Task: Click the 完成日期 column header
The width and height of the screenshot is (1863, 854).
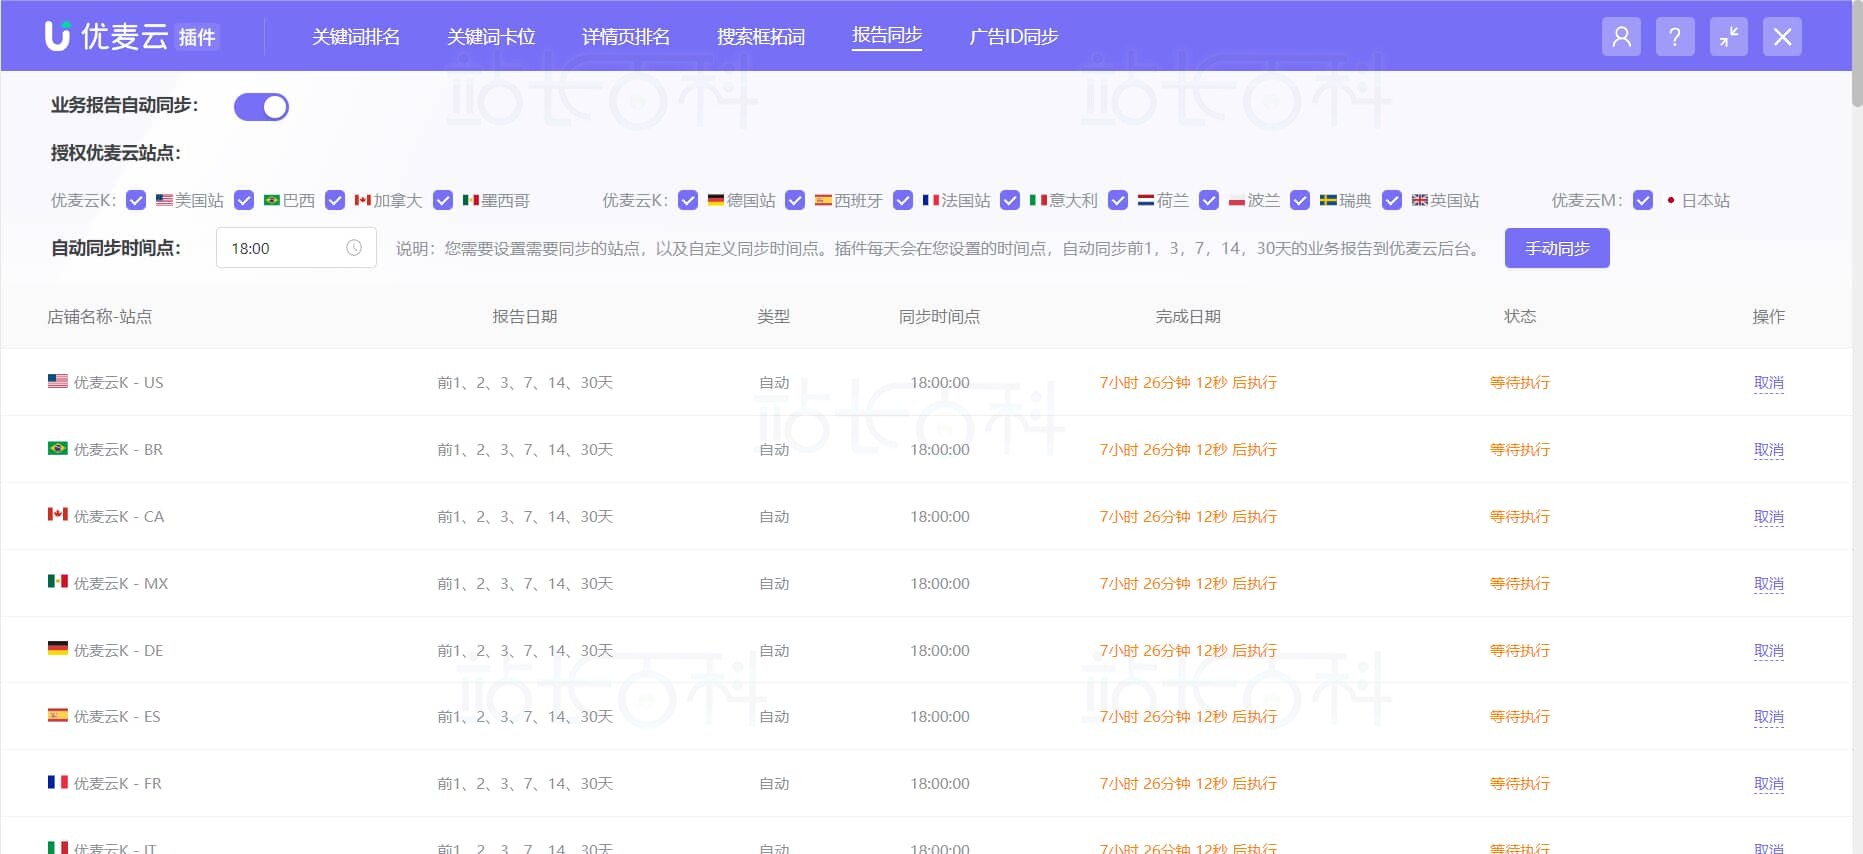Action: coord(1188,317)
